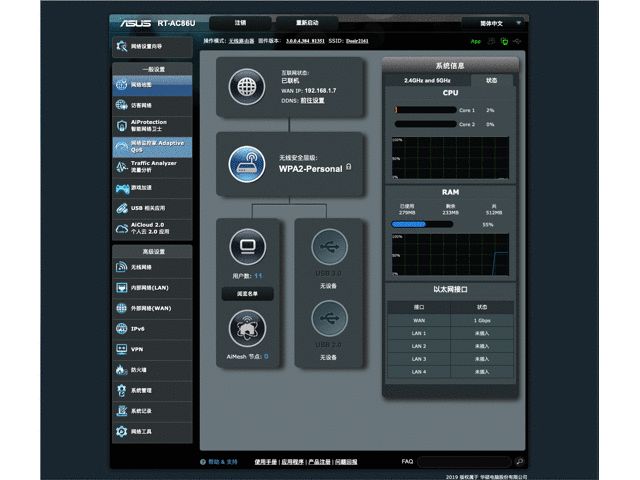Open the VPN menu item

152,349
